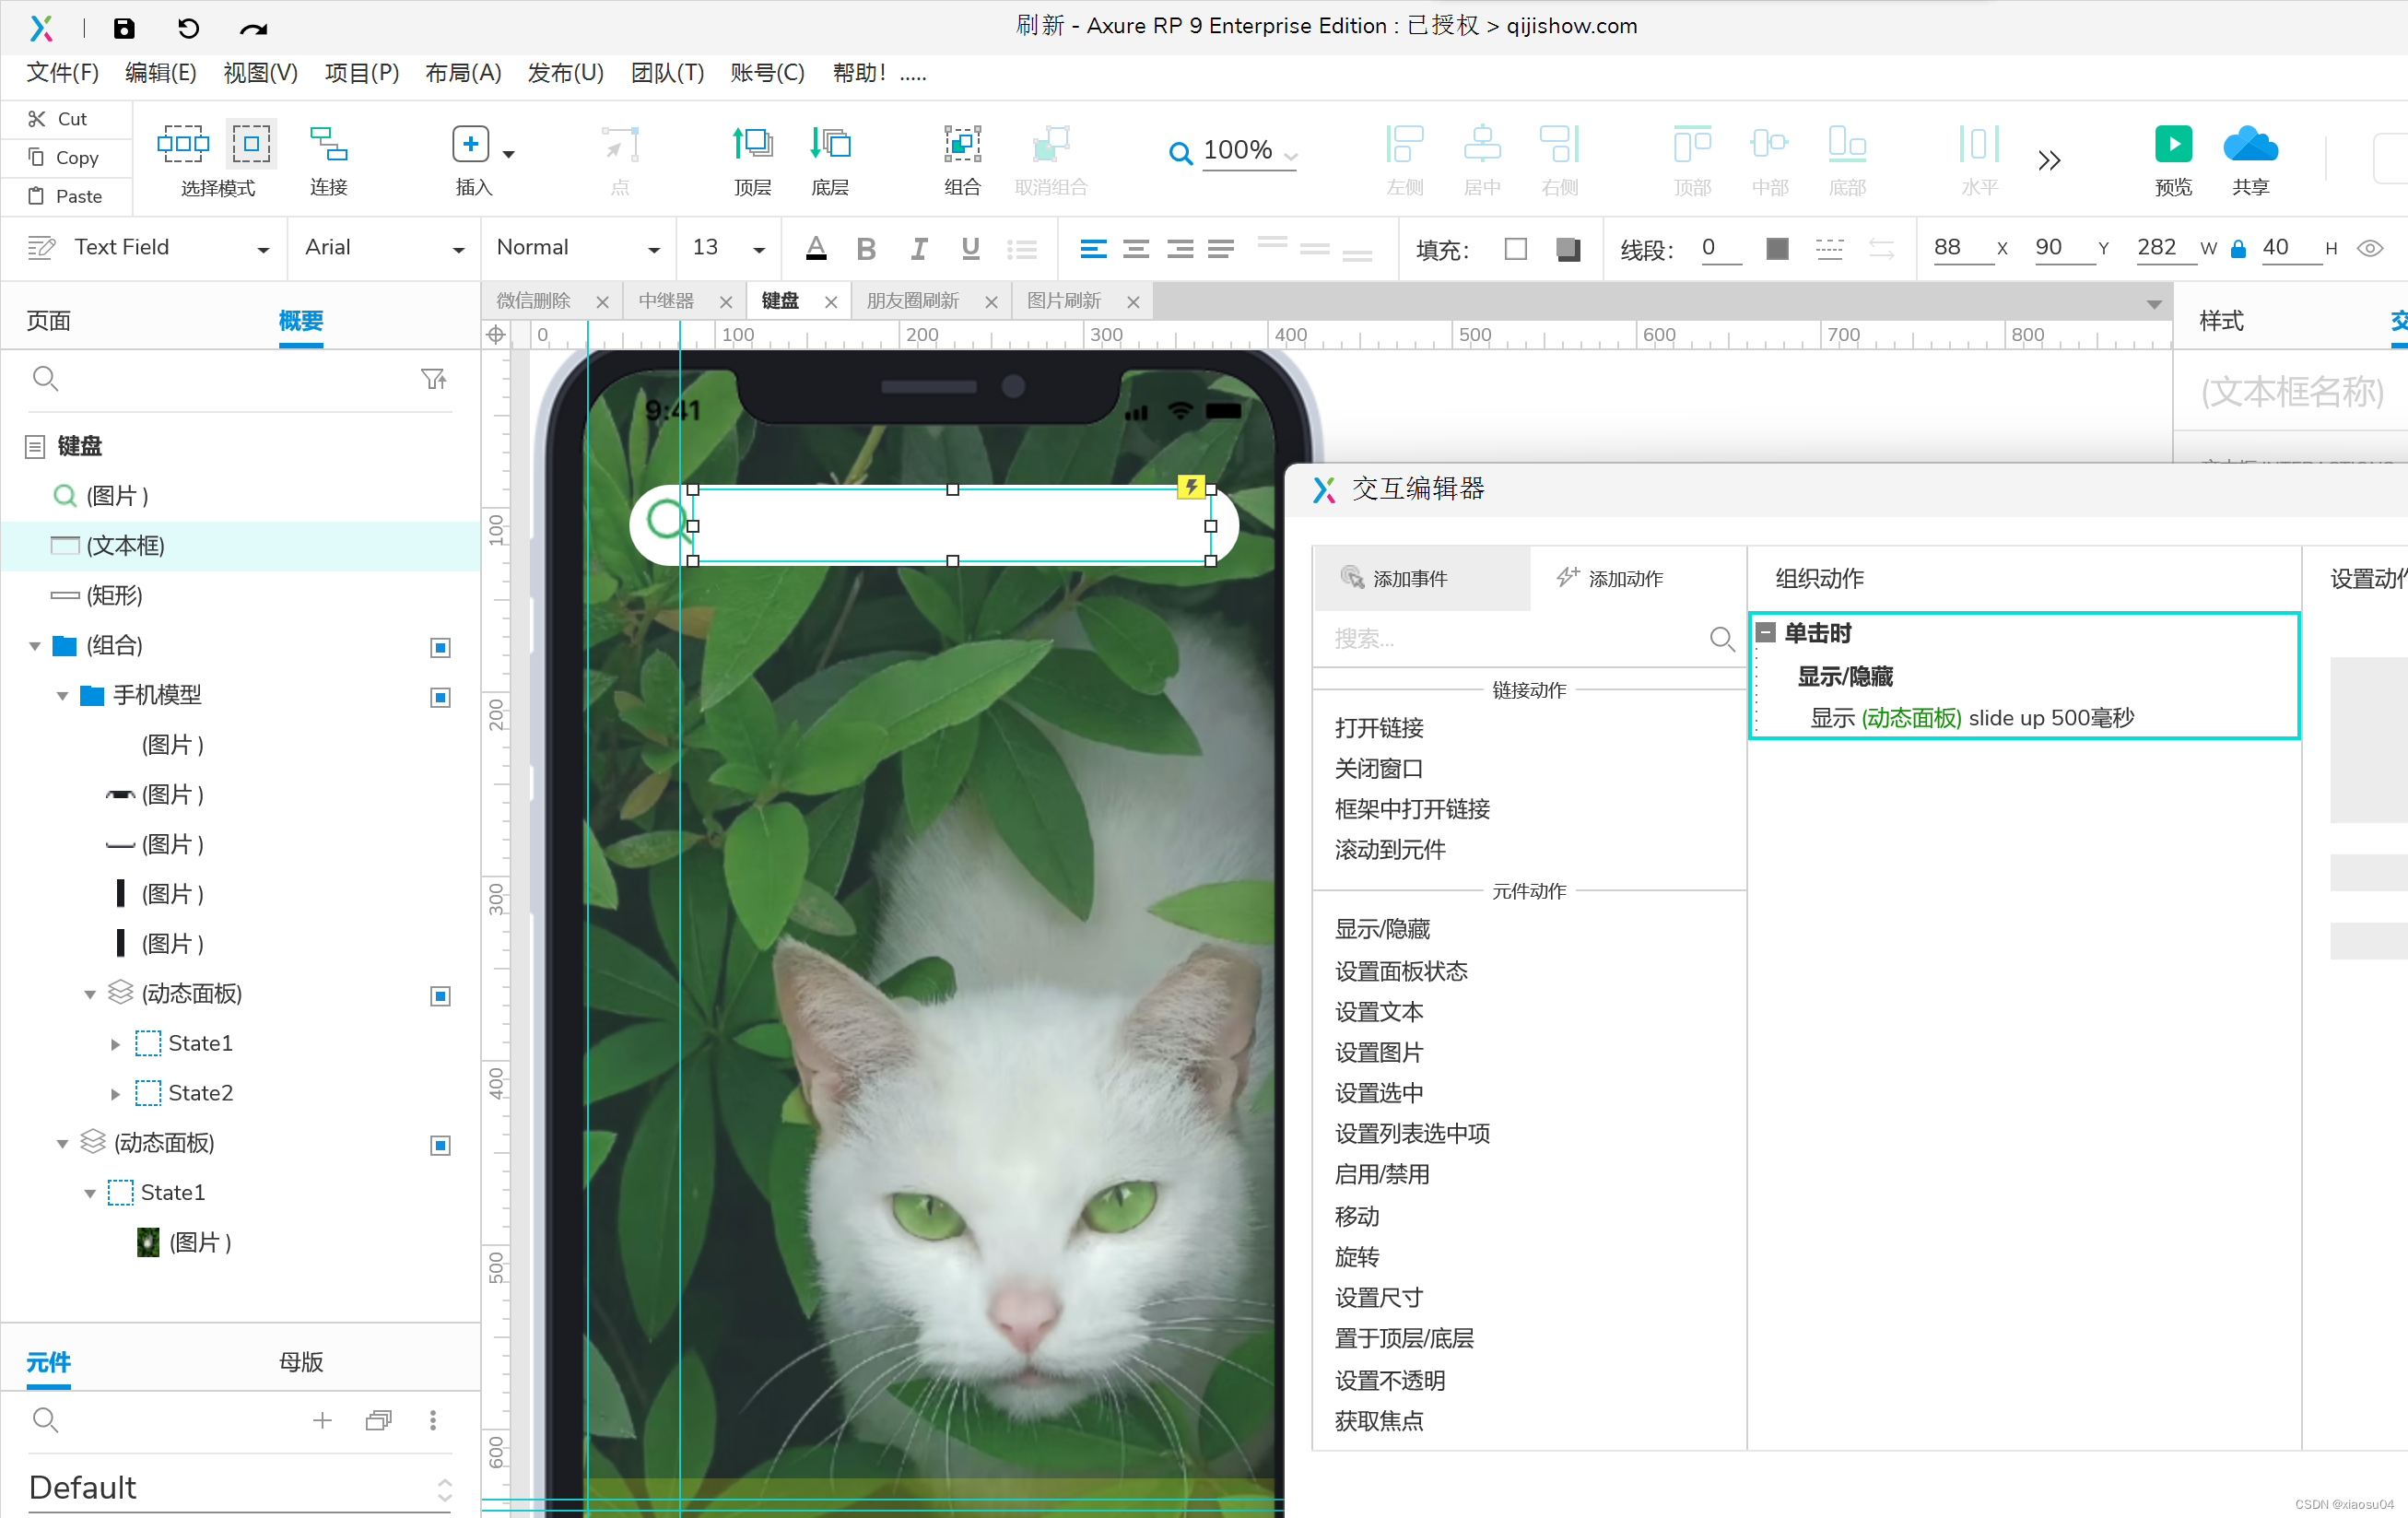The height and width of the screenshot is (1518, 2408).
Task: Select the 显示 (动态面板) slide up action
Action: point(1972,718)
